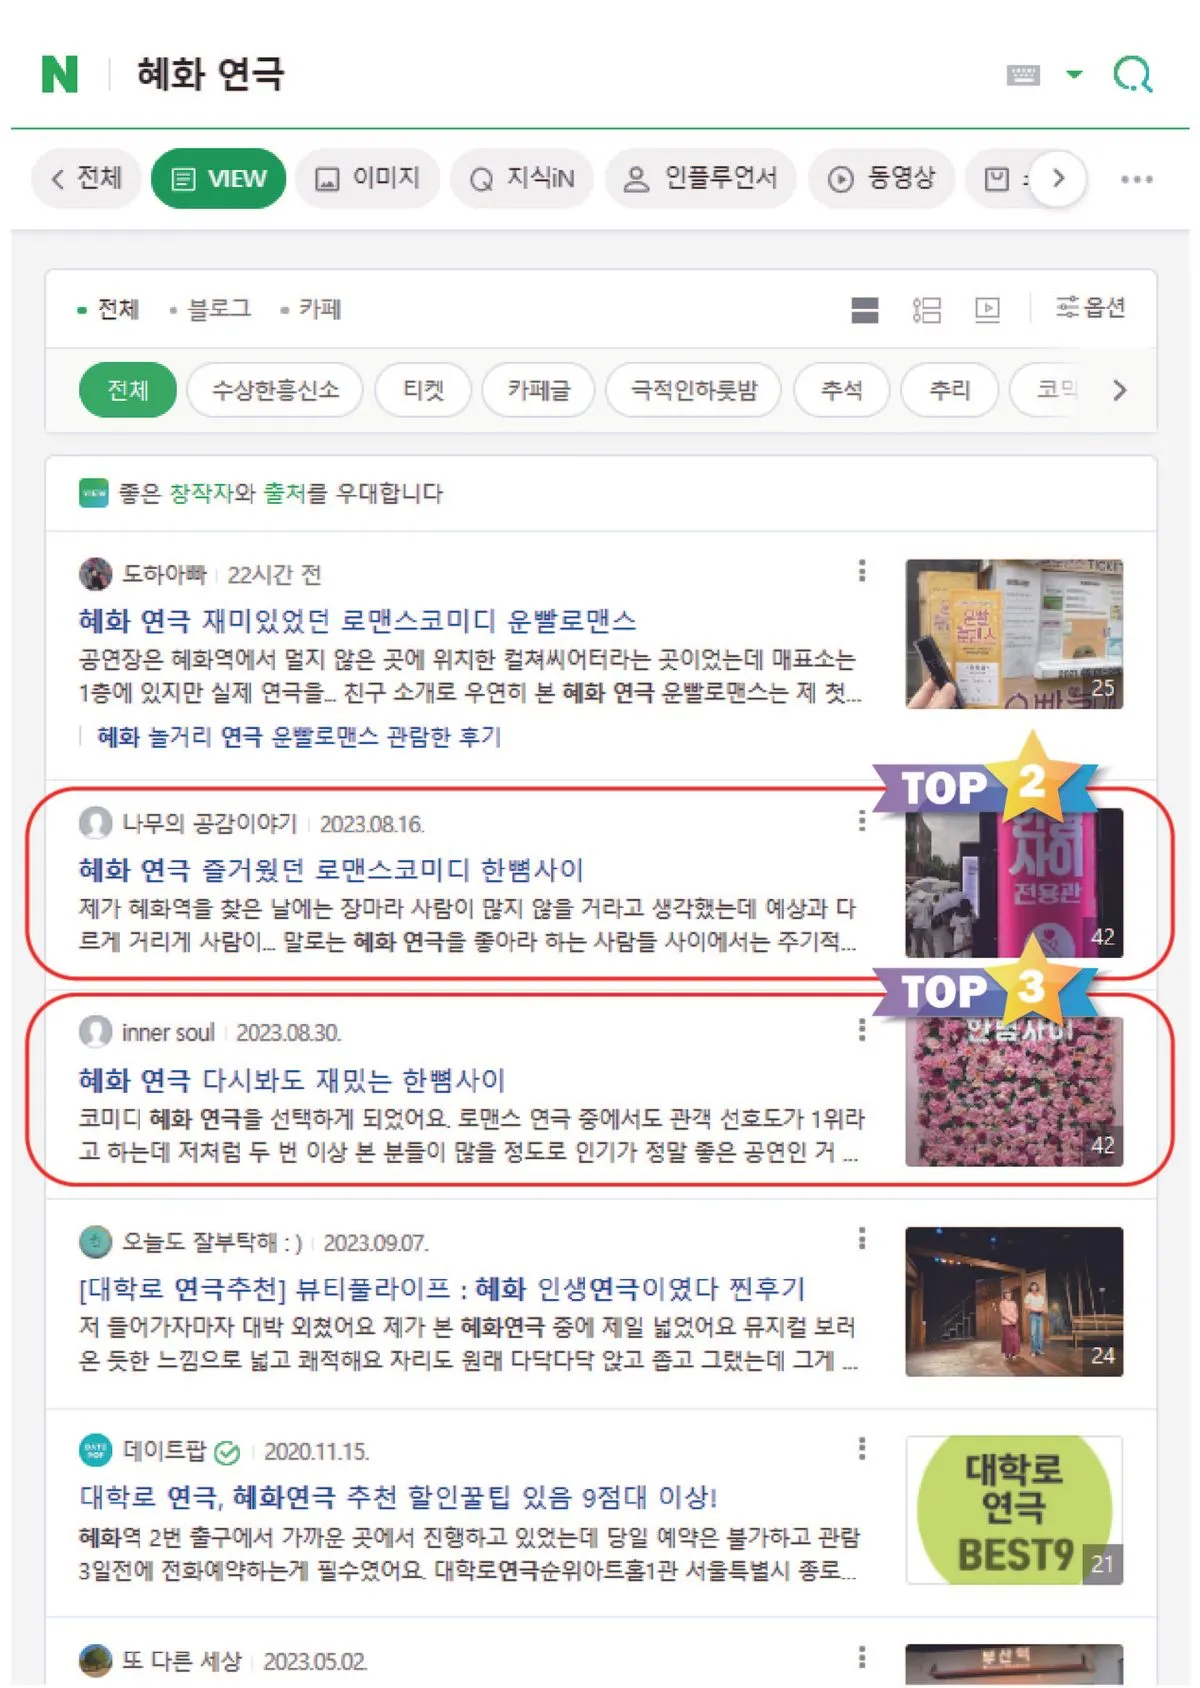Switch to video view layout icon
Screen dimensions: 1200x1688
click(x=988, y=311)
